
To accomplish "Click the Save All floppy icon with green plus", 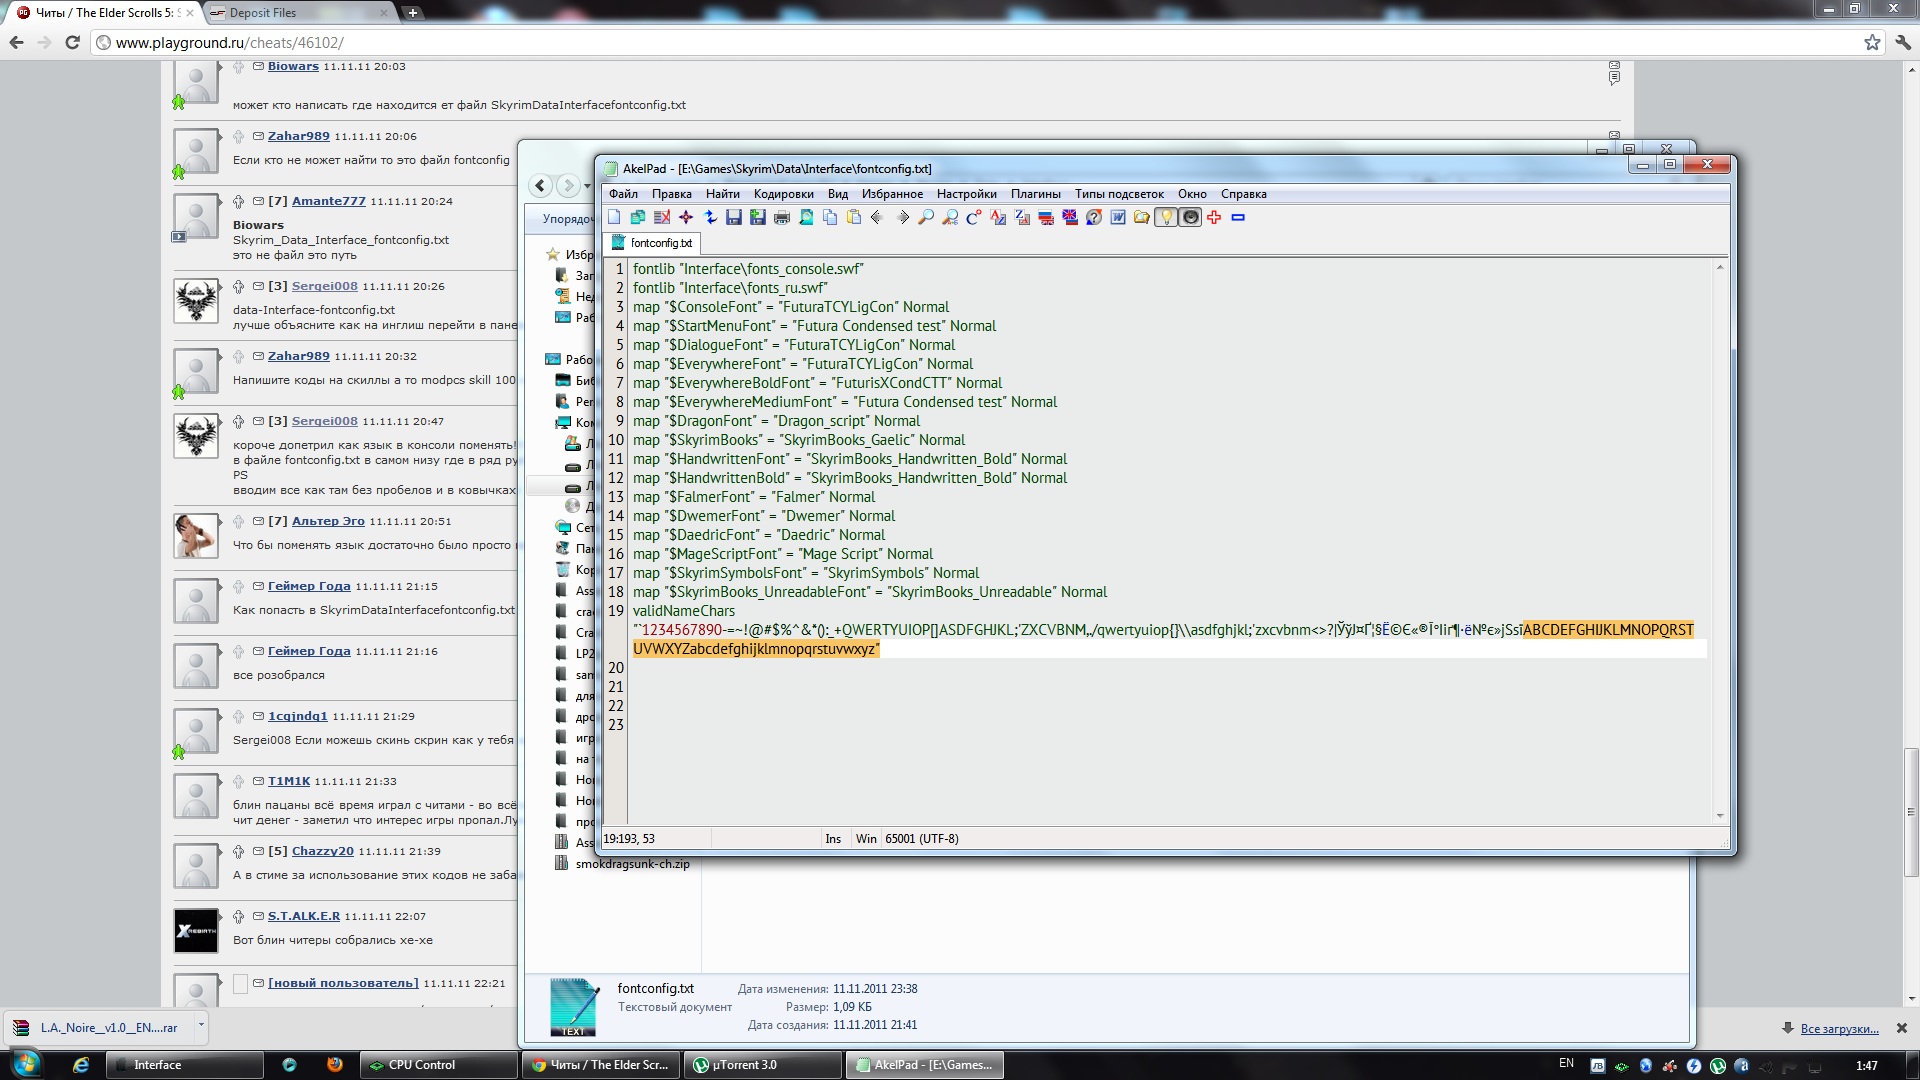I will 758,217.
